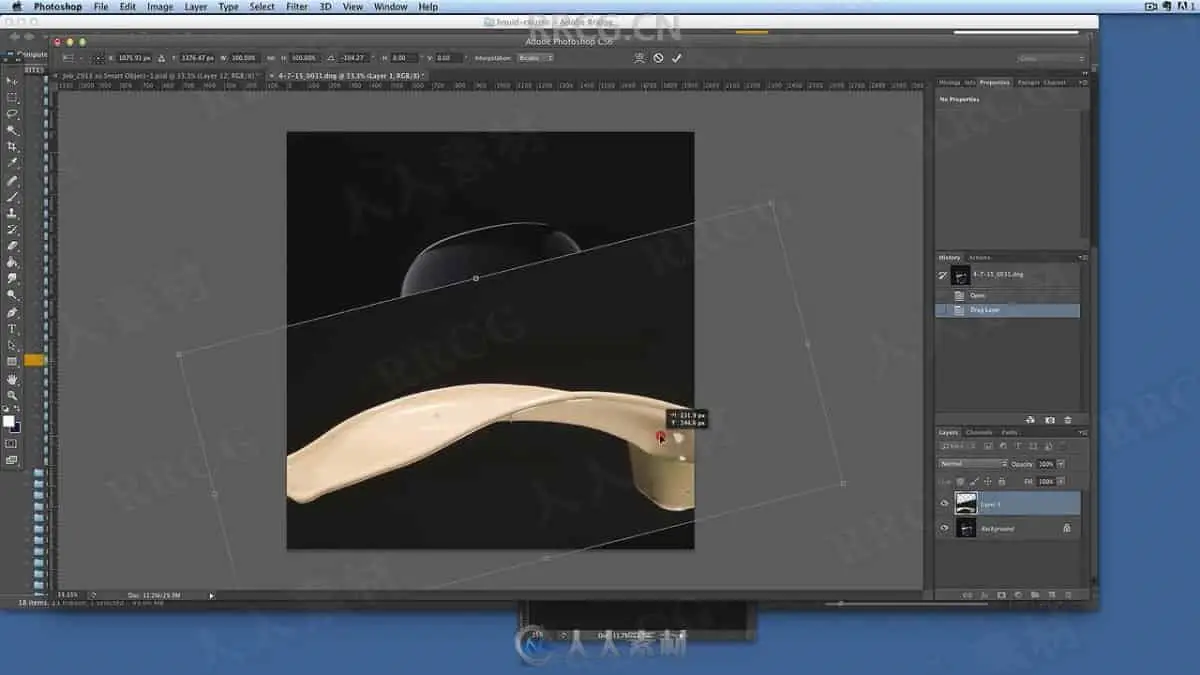Select the Lasso tool
The width and height of the screenshot is (1200, 675).
(12, 114)
